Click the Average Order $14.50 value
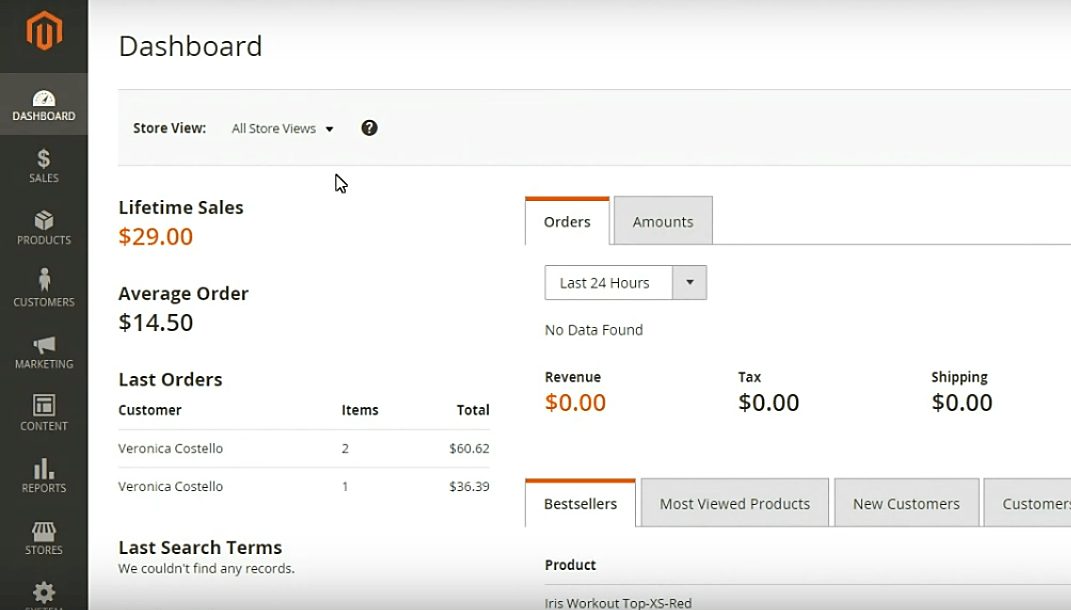This screenshot has width=1071, height=610. pos(156,322)
